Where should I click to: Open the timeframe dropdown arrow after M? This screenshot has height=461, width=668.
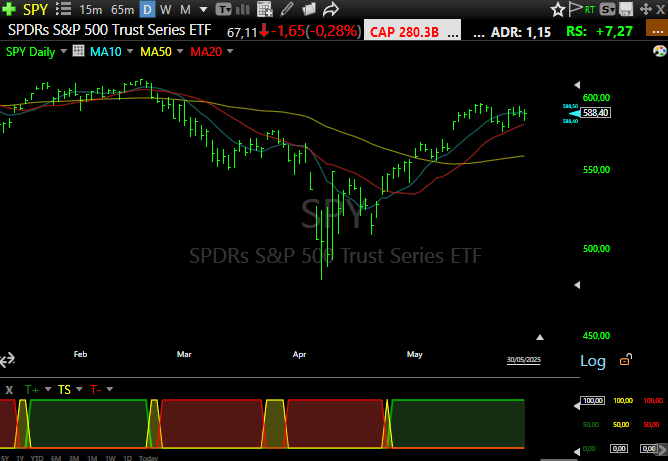pyautogui.click(x=204, y=9)
